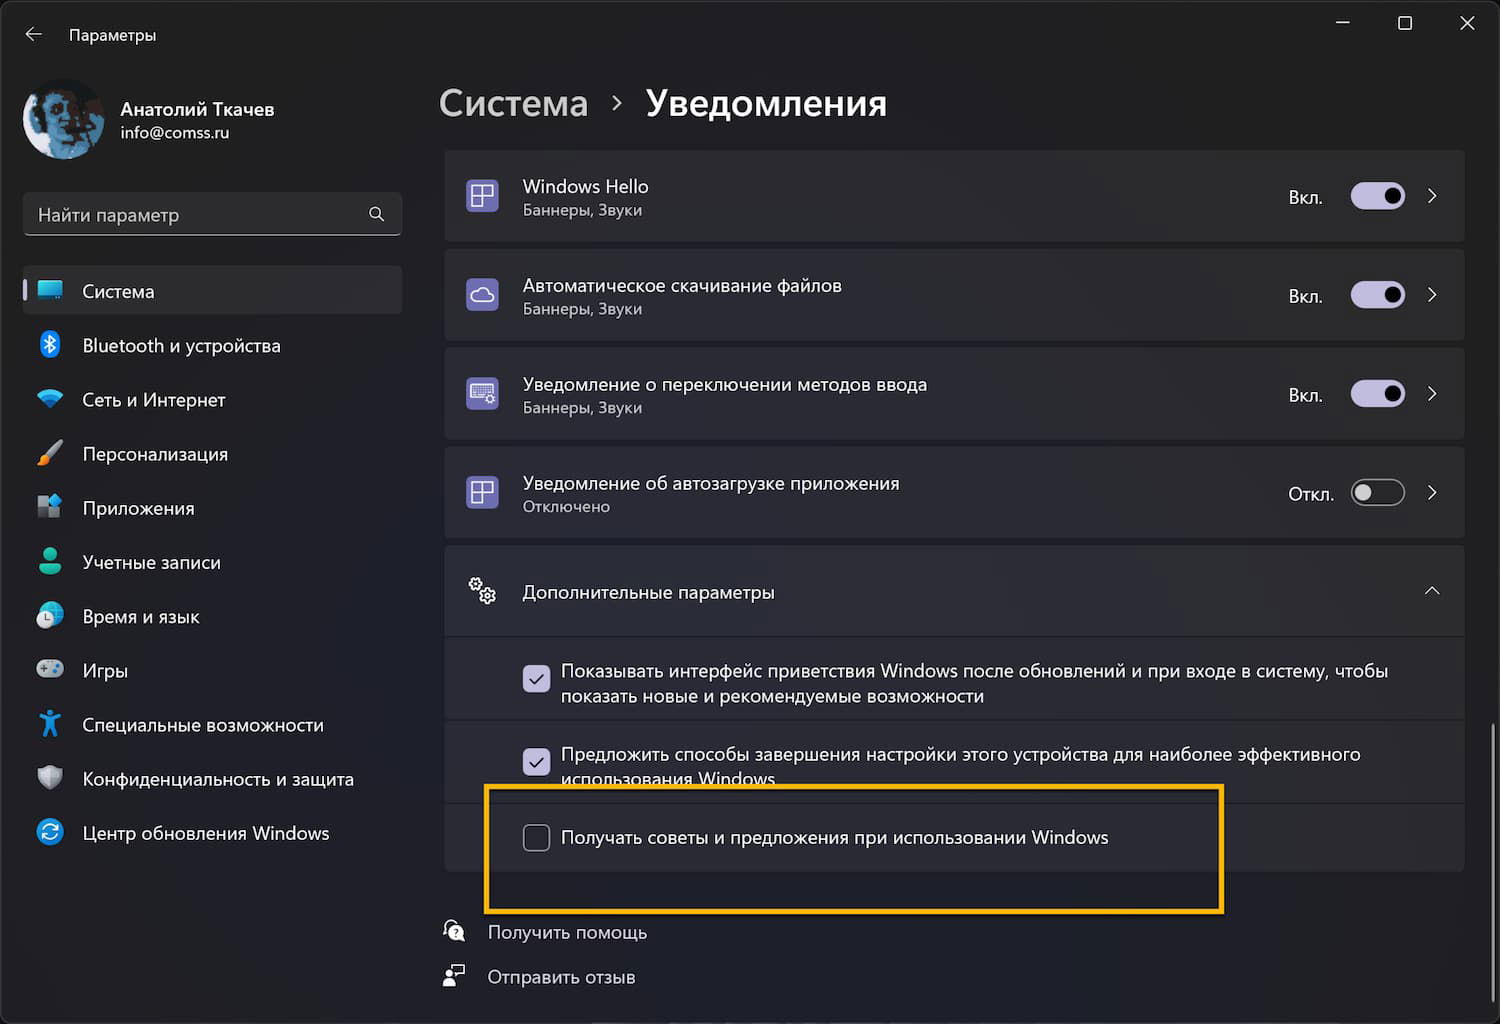Turn off Windows Hello notifications toggle
The image size is (1500, 1024).
coord(1377,196)
